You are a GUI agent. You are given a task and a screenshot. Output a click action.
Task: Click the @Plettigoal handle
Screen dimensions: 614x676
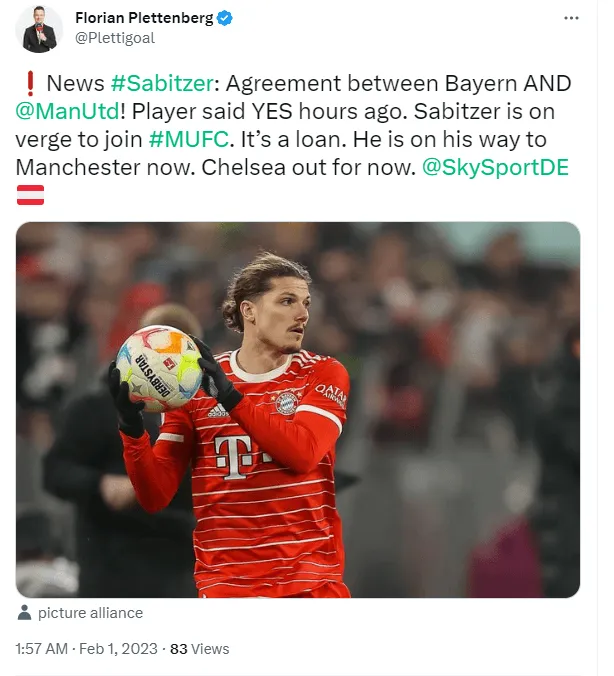(x=115, y=38)
